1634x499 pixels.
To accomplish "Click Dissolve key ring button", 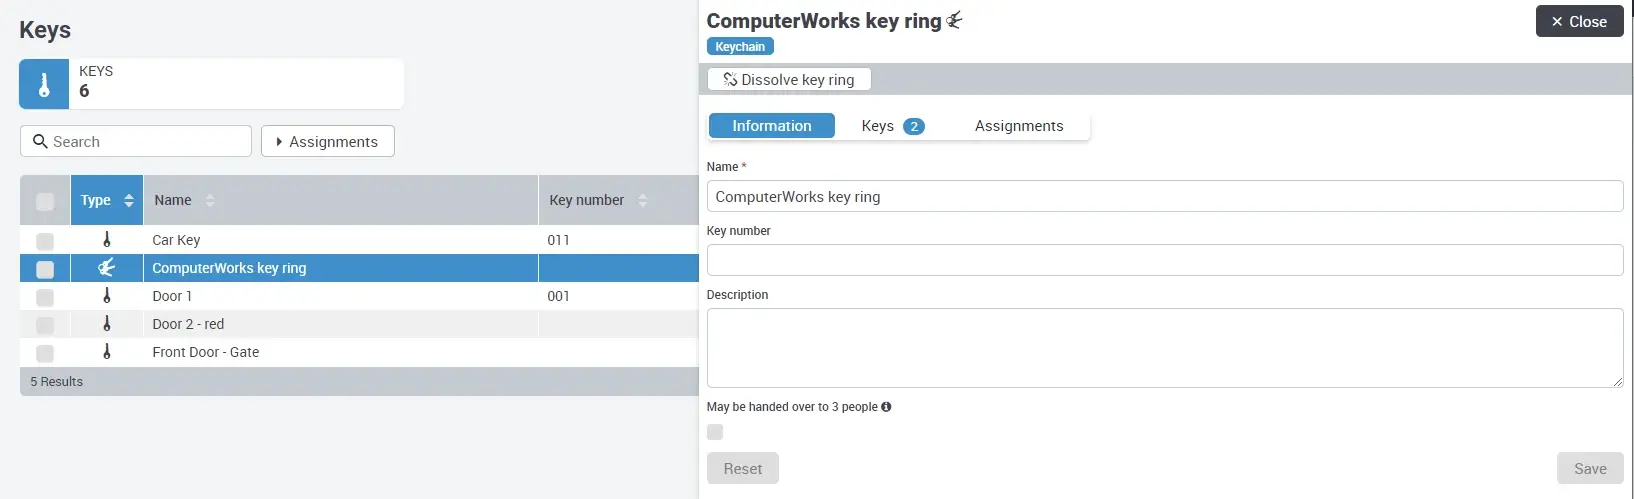I will (789, 79).
